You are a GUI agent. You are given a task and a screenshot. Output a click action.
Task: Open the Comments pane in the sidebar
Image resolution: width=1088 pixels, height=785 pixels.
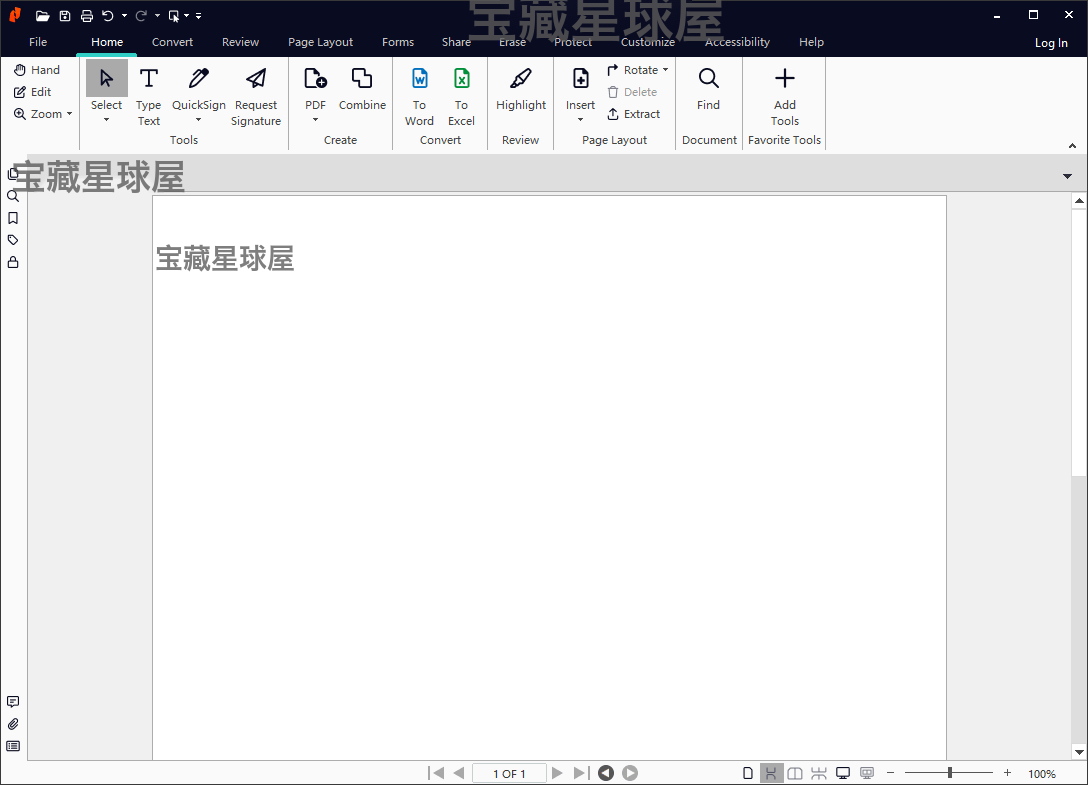[13, 702]
